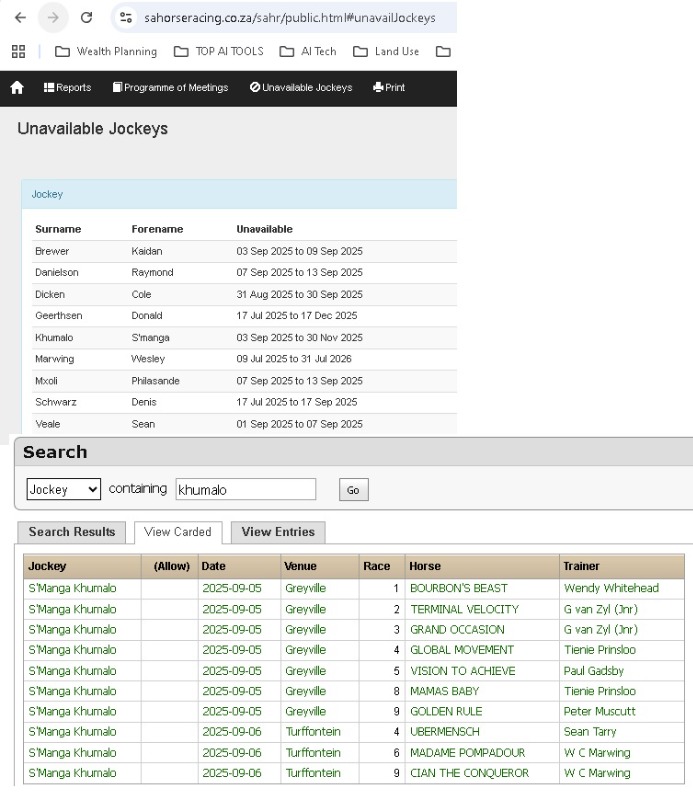Click the browser forward arrow
693x800 pixels.
53,18
